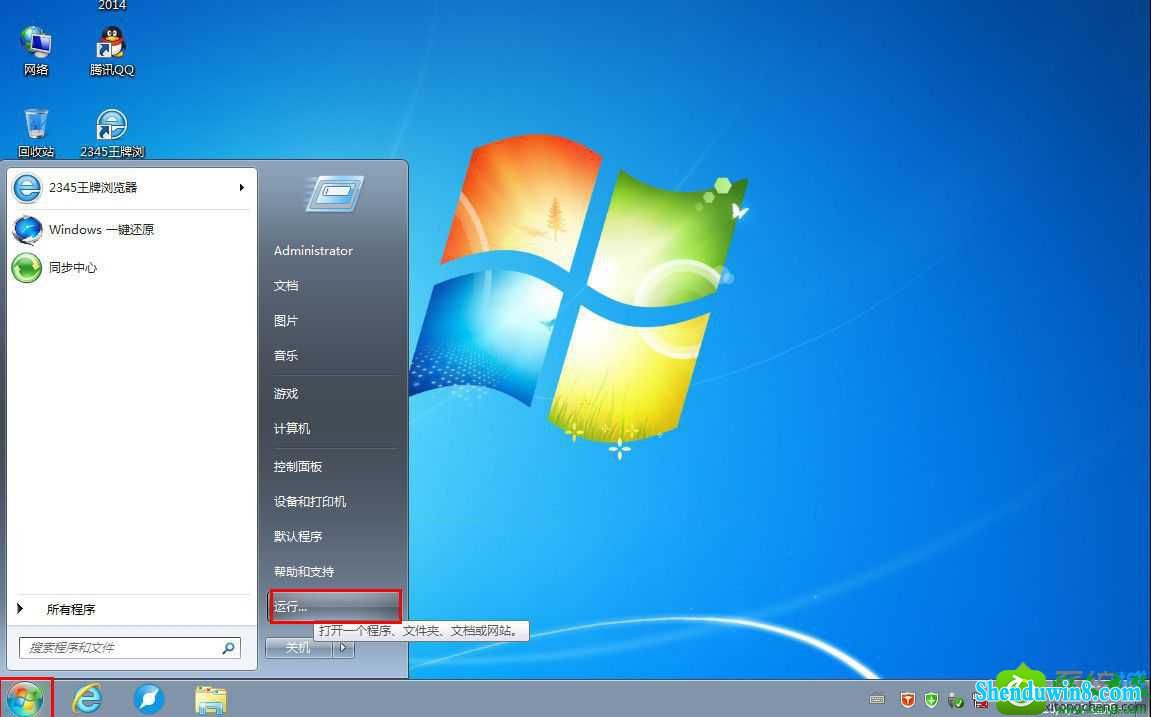The width and height of the screenshot is (1151, 717).
Task: Open 图片 from the Start menu
Action: (x=286, y=321)
